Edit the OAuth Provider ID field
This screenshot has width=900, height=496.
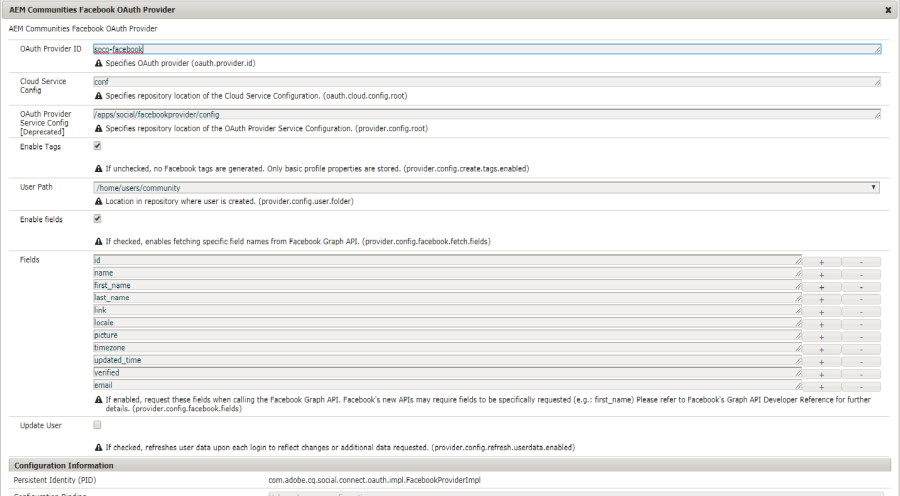click(x=487, y=49)
